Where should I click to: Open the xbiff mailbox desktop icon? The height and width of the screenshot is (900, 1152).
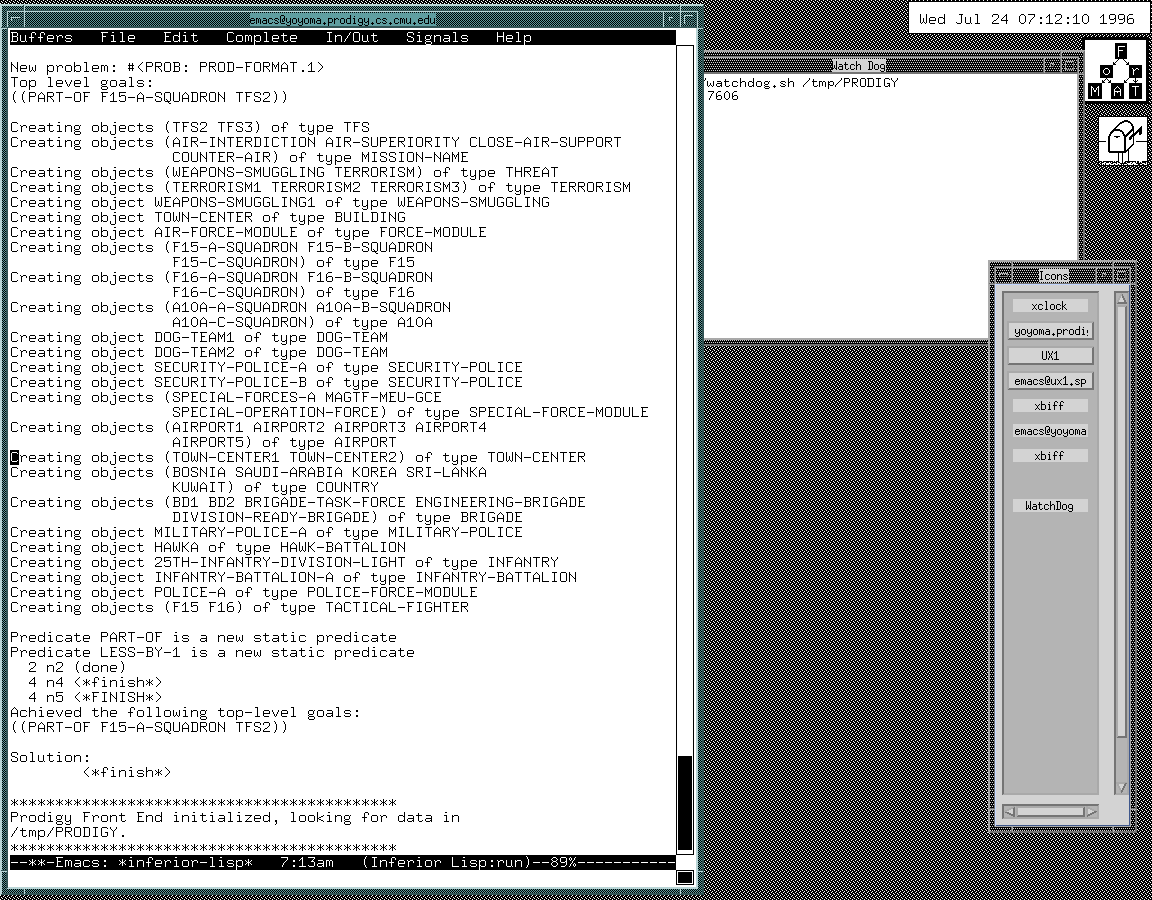coord(1123,138)
